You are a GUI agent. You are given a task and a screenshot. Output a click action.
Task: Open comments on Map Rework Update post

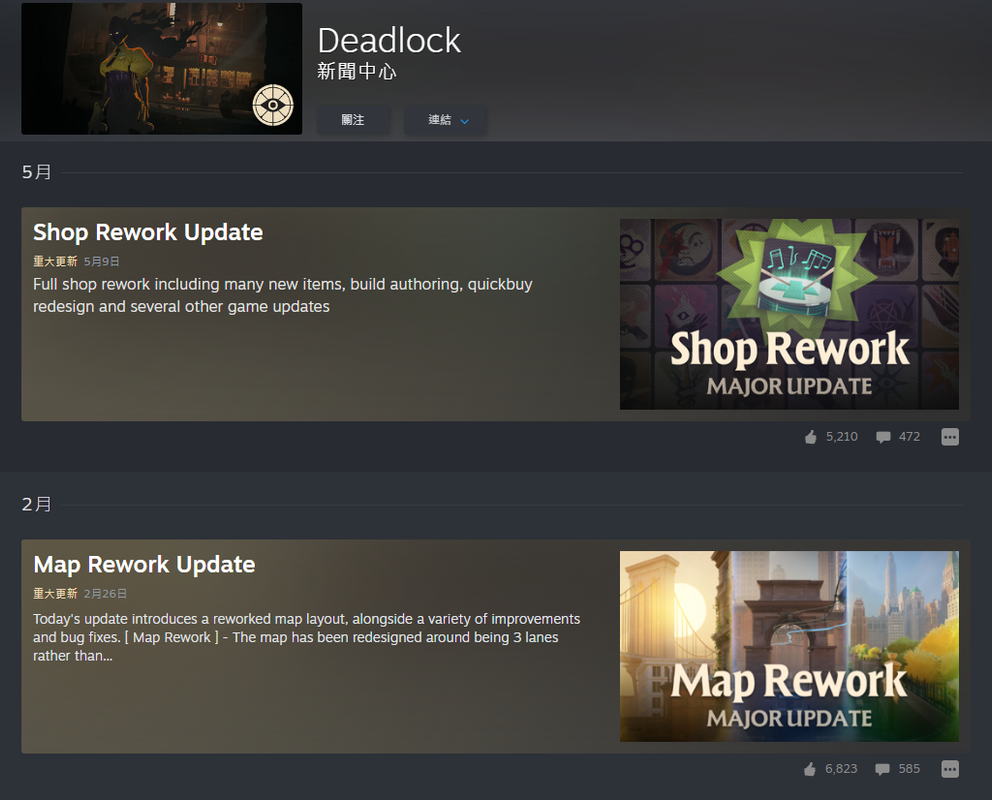tap(882, 769)
